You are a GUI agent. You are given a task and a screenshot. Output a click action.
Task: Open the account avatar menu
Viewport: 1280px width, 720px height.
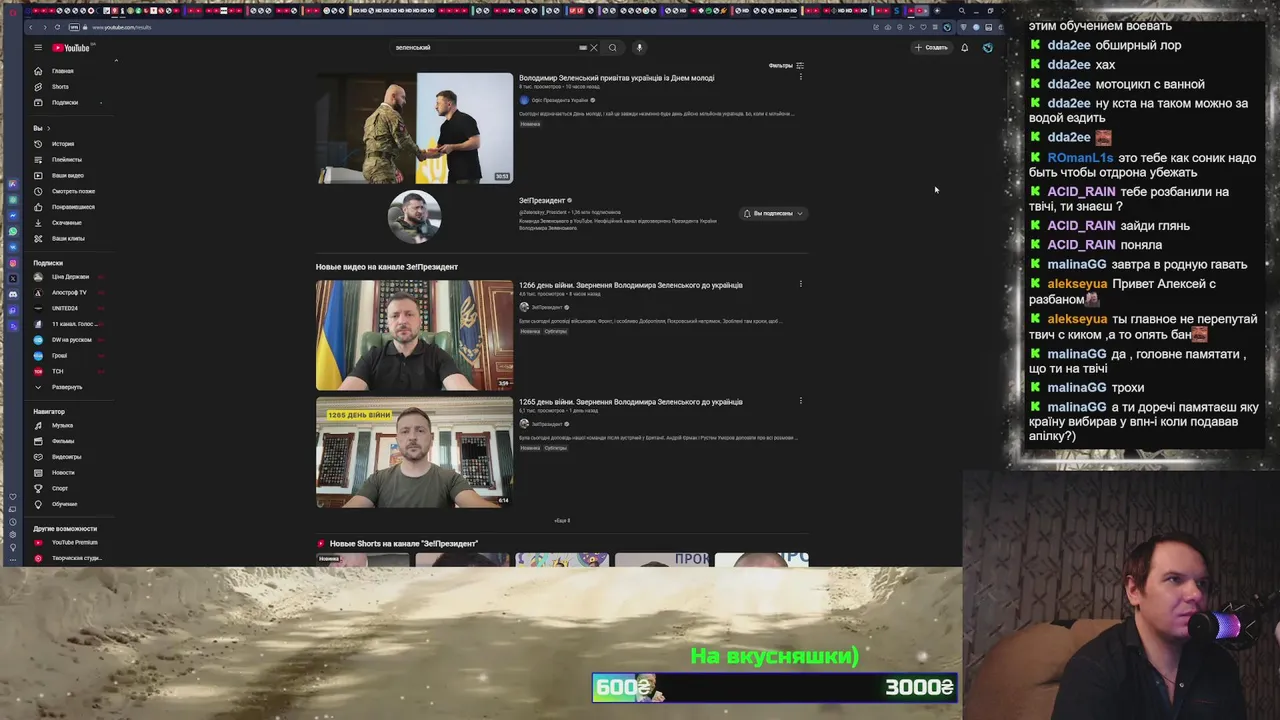point(988,47)
